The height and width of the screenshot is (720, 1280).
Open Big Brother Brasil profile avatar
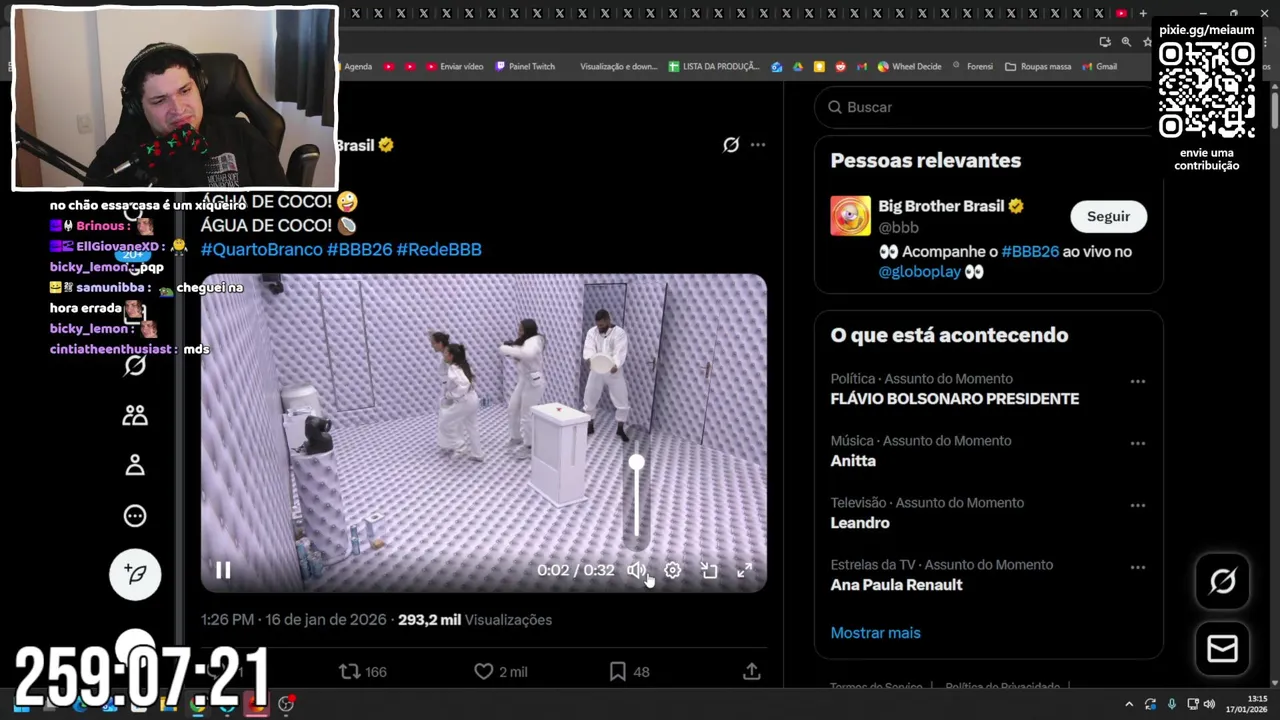(x=850, y=216)
